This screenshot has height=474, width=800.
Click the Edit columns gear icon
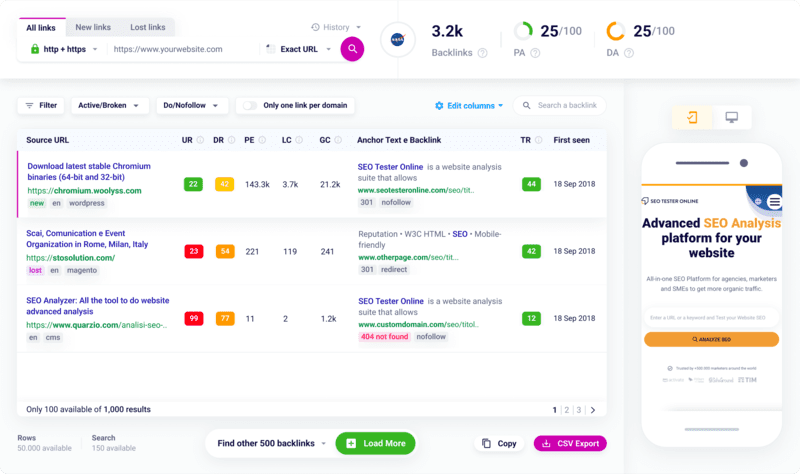pyautogui.click(x=439, y=106)
